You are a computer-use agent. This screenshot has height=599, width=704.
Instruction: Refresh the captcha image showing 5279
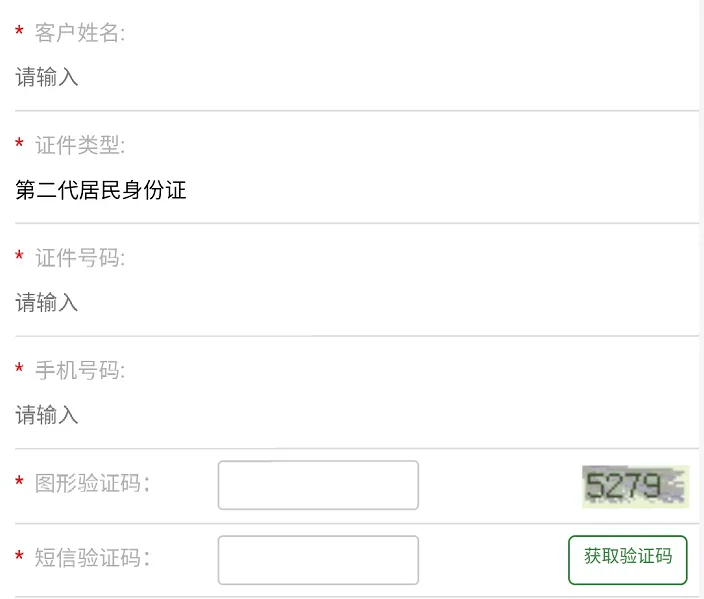(x=635, y=486)
